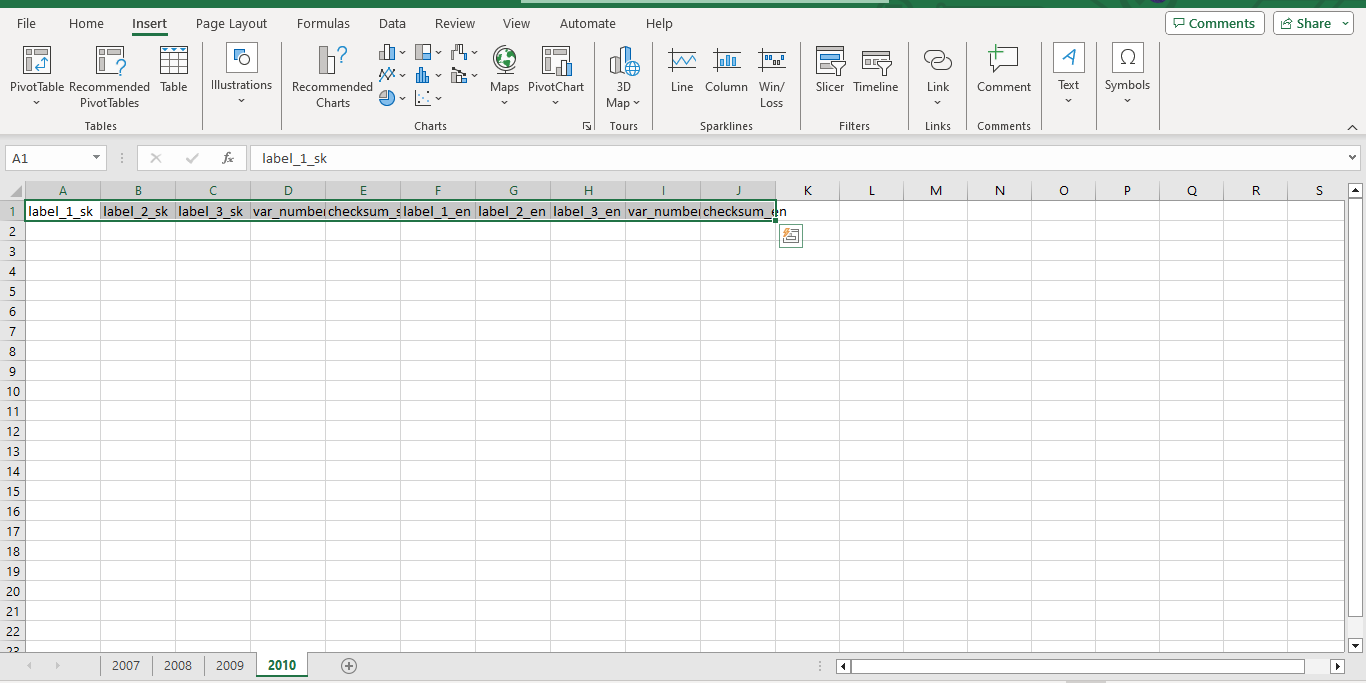Insert a Line sparkline
This screenshot has height=683, width=1366.
(x=682, y=62)
